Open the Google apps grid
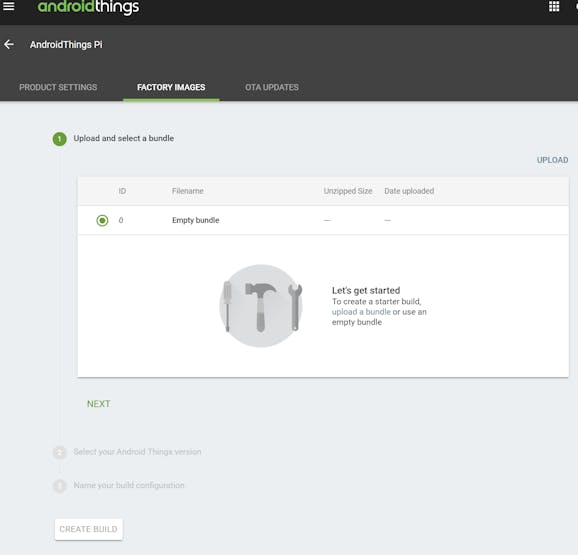This screenshot has height=555, width=578. 554,6
